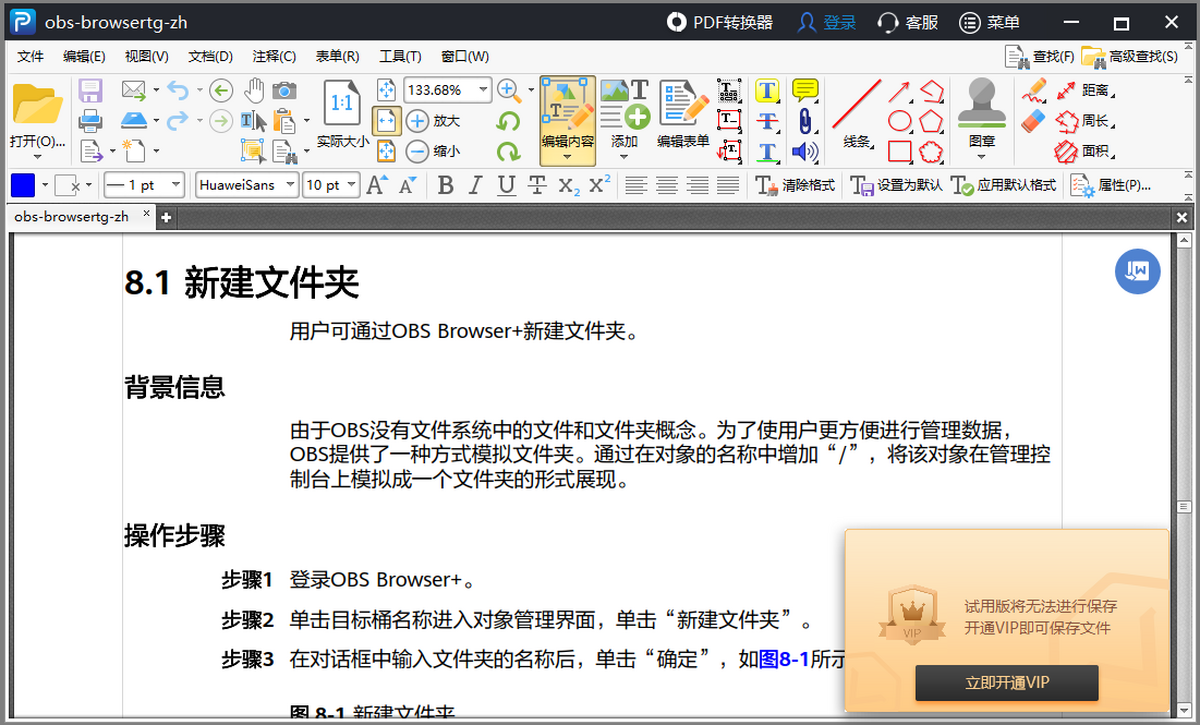Click the 登录 login link
The height and width of the screenshot is (725, 1200).
(x=827, y=22)
